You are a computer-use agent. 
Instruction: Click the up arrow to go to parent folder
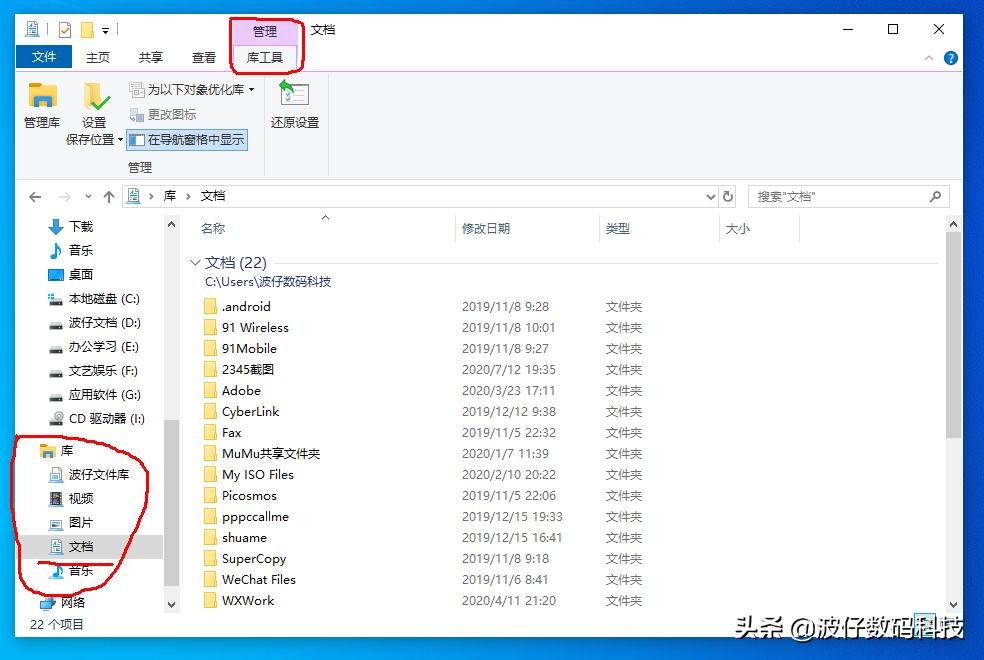click(x=108, y=196)
